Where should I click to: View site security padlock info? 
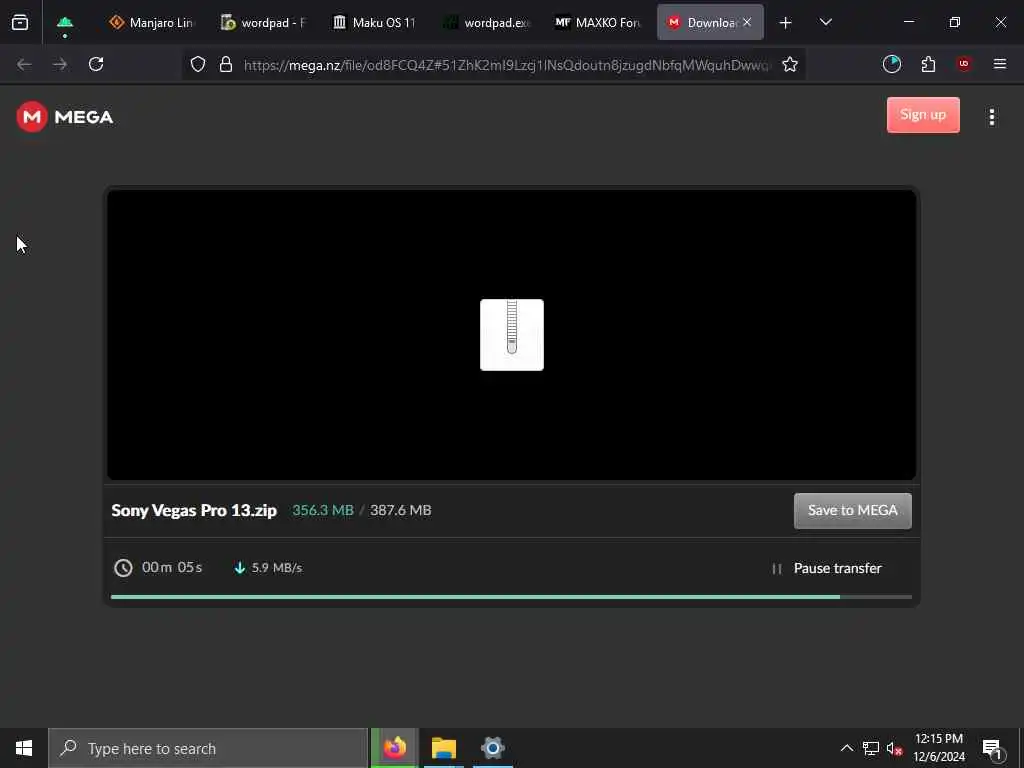click(226, 64)
